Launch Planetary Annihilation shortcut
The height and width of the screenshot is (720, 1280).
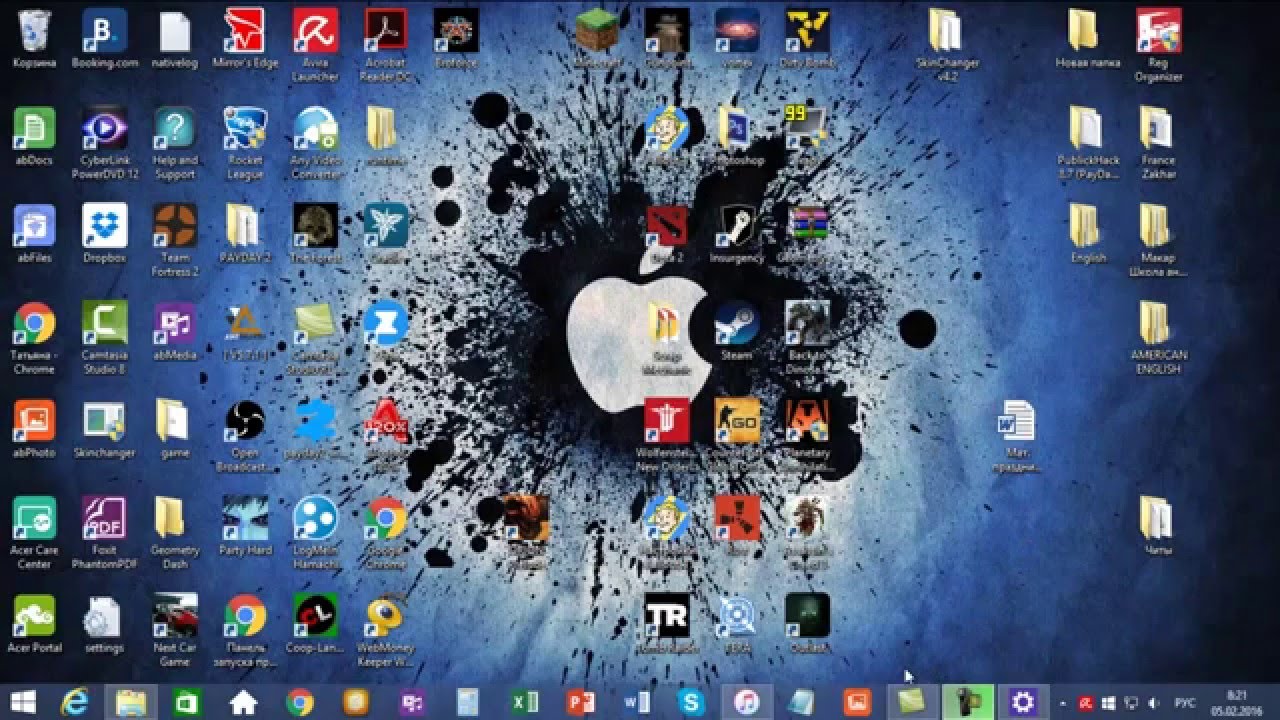807,421
